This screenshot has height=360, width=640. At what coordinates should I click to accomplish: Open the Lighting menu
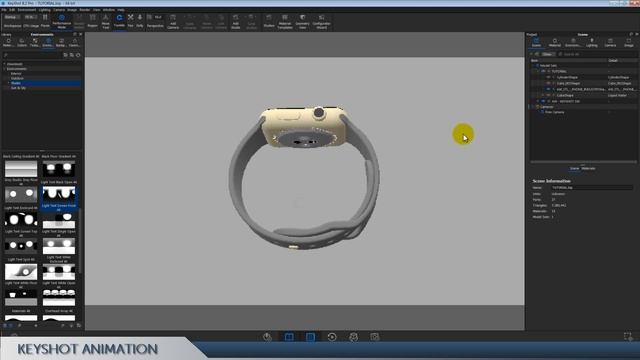point(44,10)
